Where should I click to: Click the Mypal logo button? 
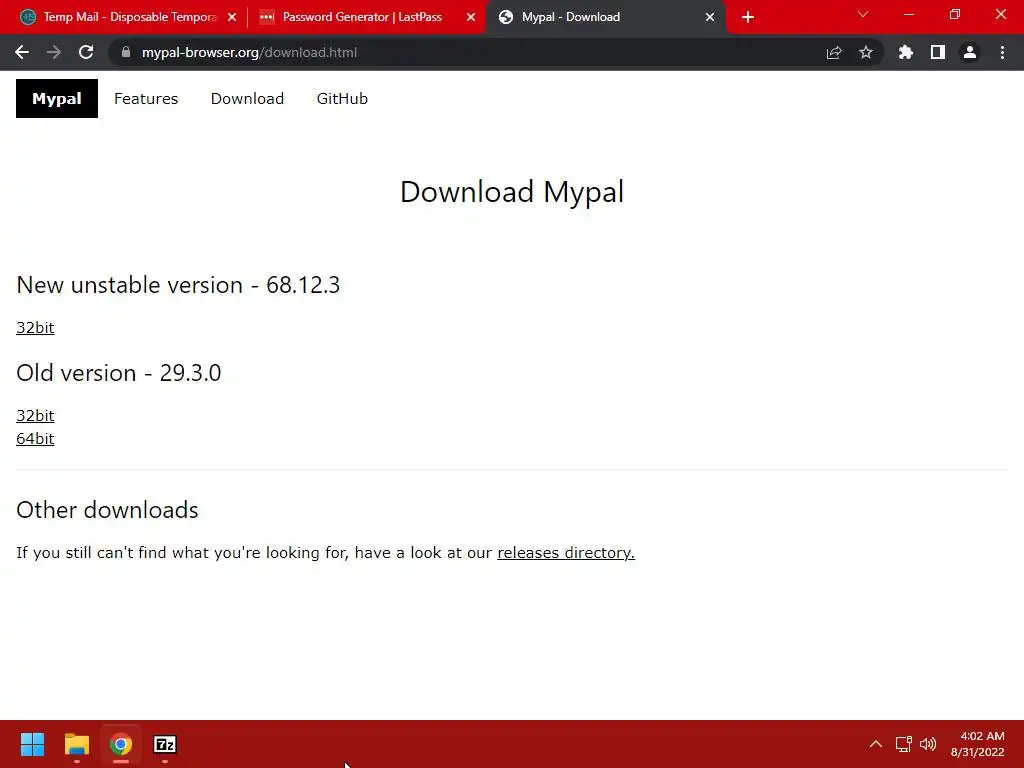point(57,99)
